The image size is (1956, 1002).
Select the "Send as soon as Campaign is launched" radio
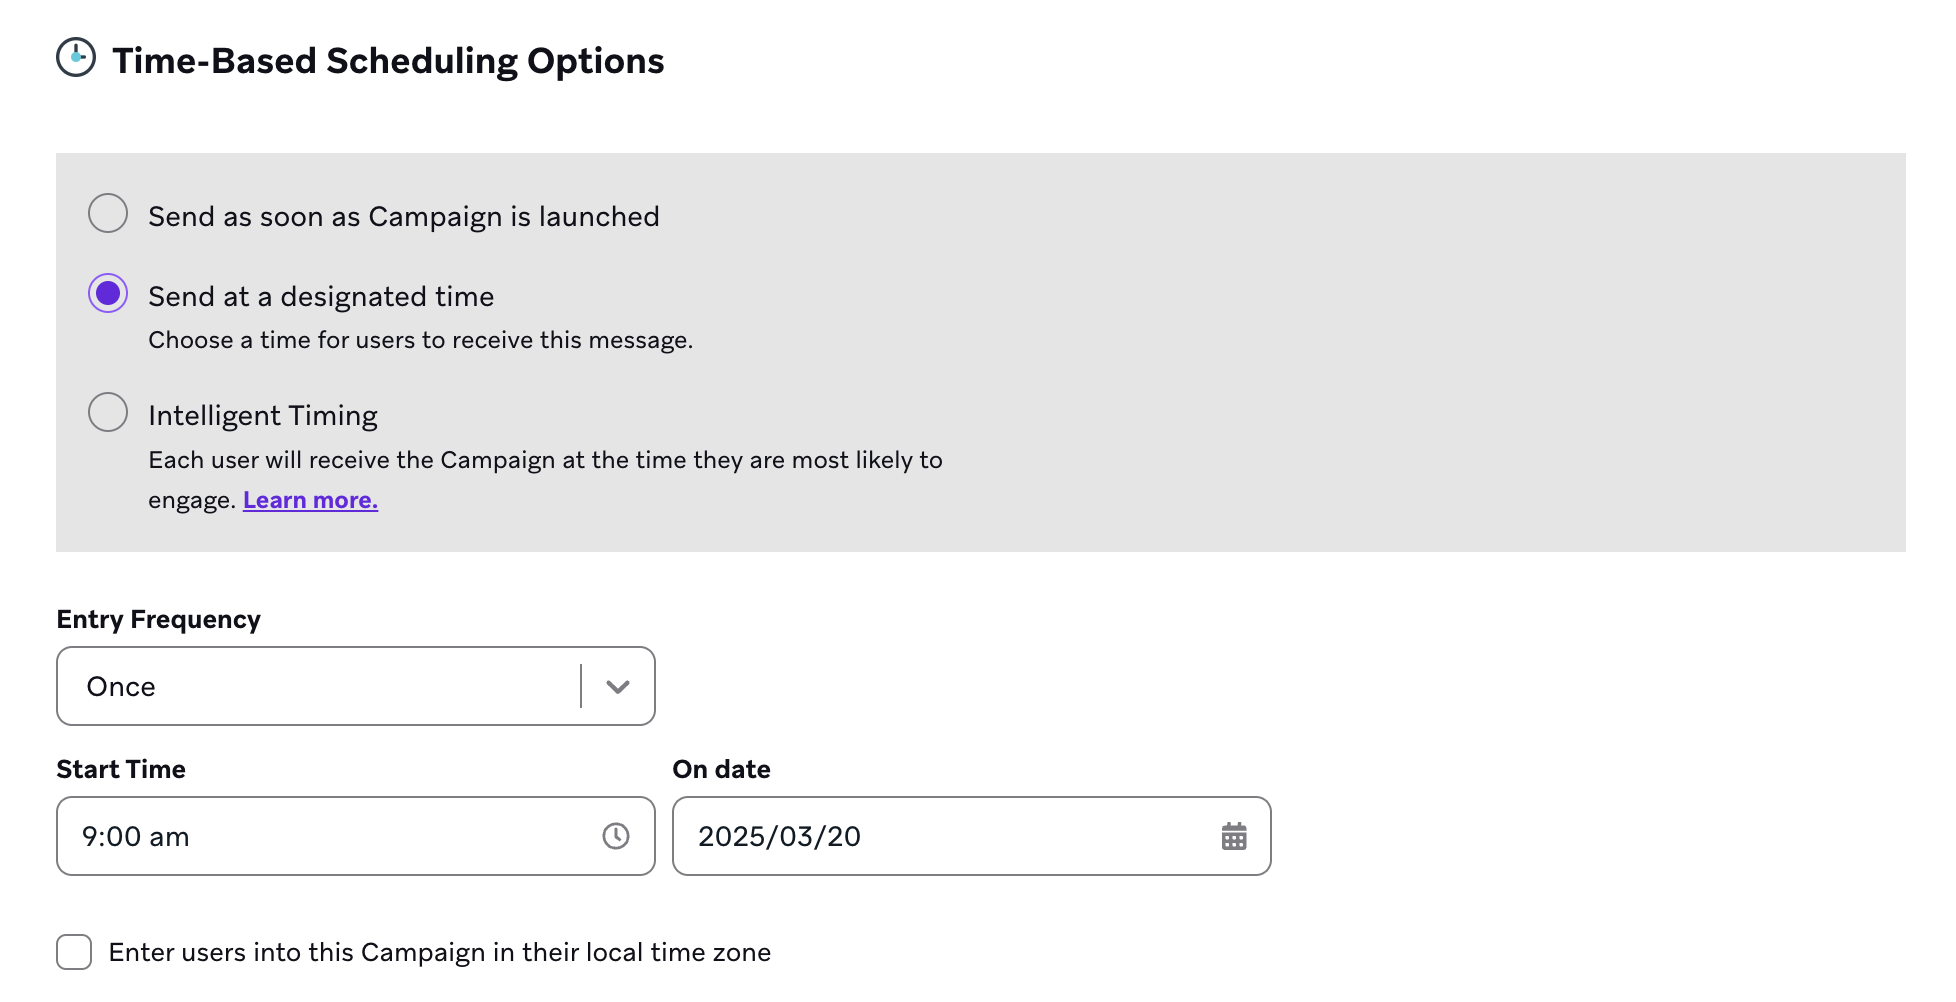pos(108,214)
